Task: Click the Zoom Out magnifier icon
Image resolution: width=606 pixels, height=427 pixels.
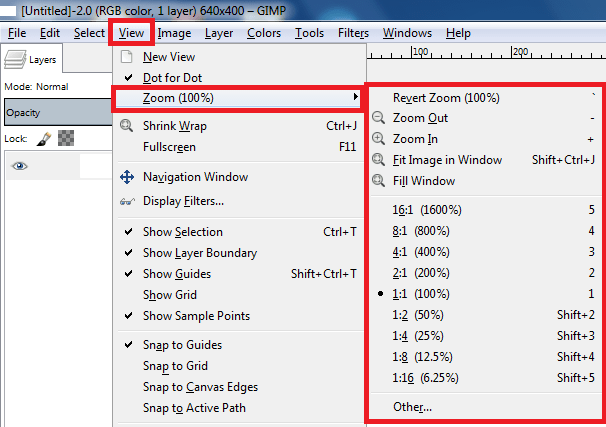Action: point(378,118)
